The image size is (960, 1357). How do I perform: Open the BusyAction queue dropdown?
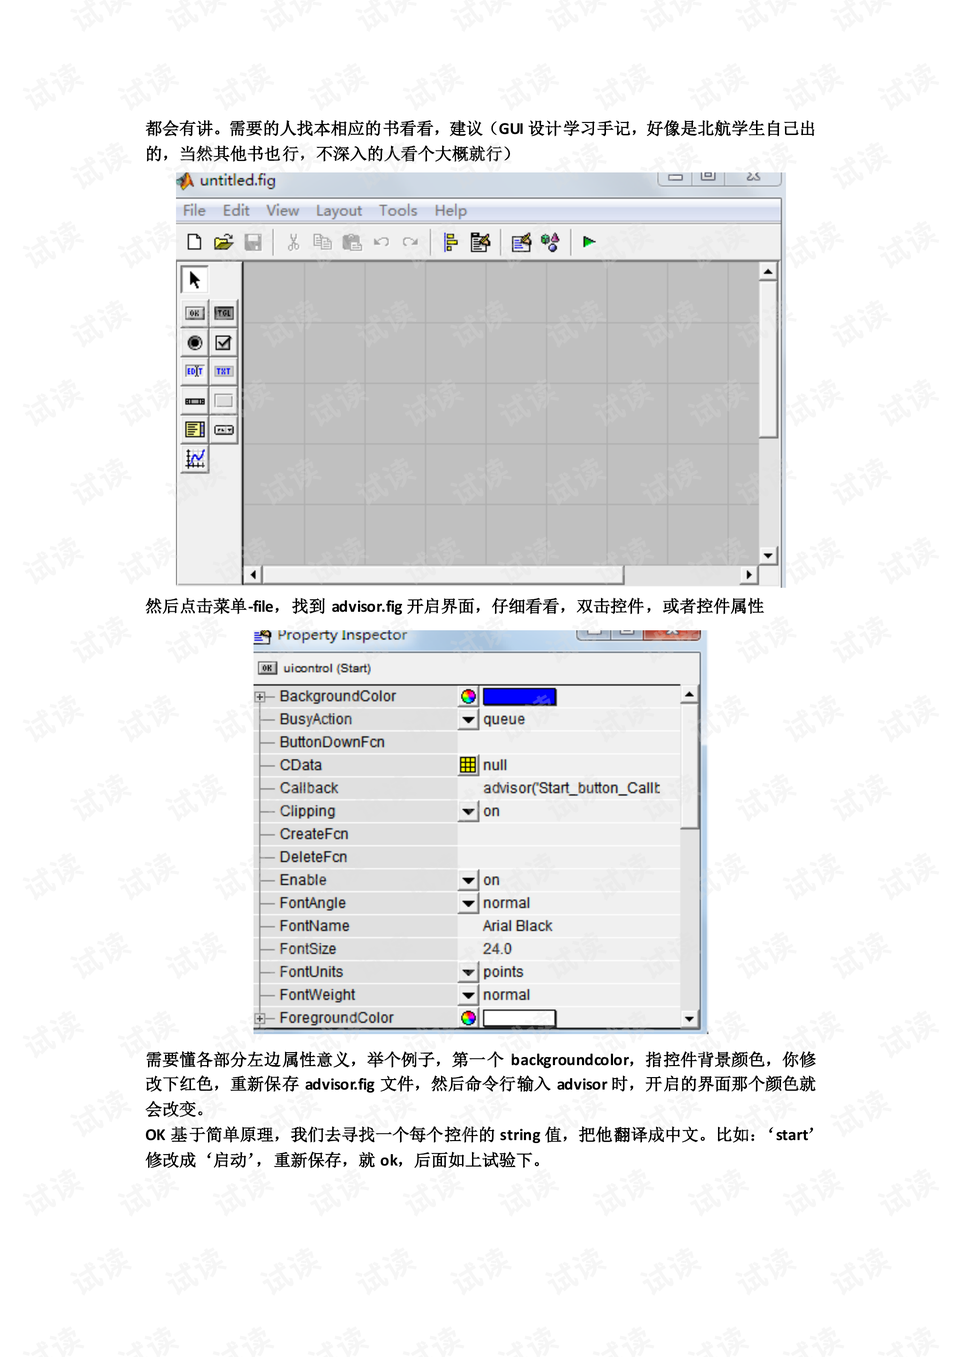468,719
